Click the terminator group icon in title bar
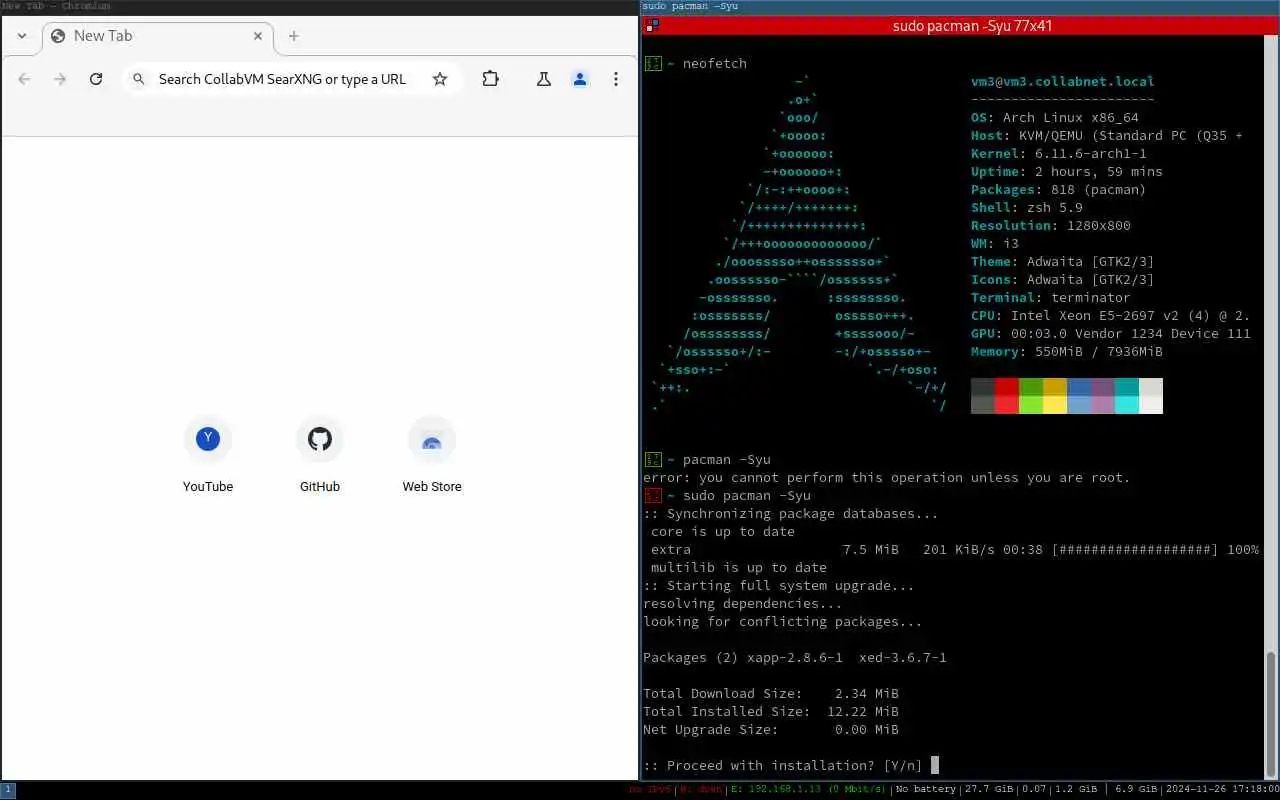Image resolution: width=1280 pixels, height=800 pixels. click(x=652, y=26)
